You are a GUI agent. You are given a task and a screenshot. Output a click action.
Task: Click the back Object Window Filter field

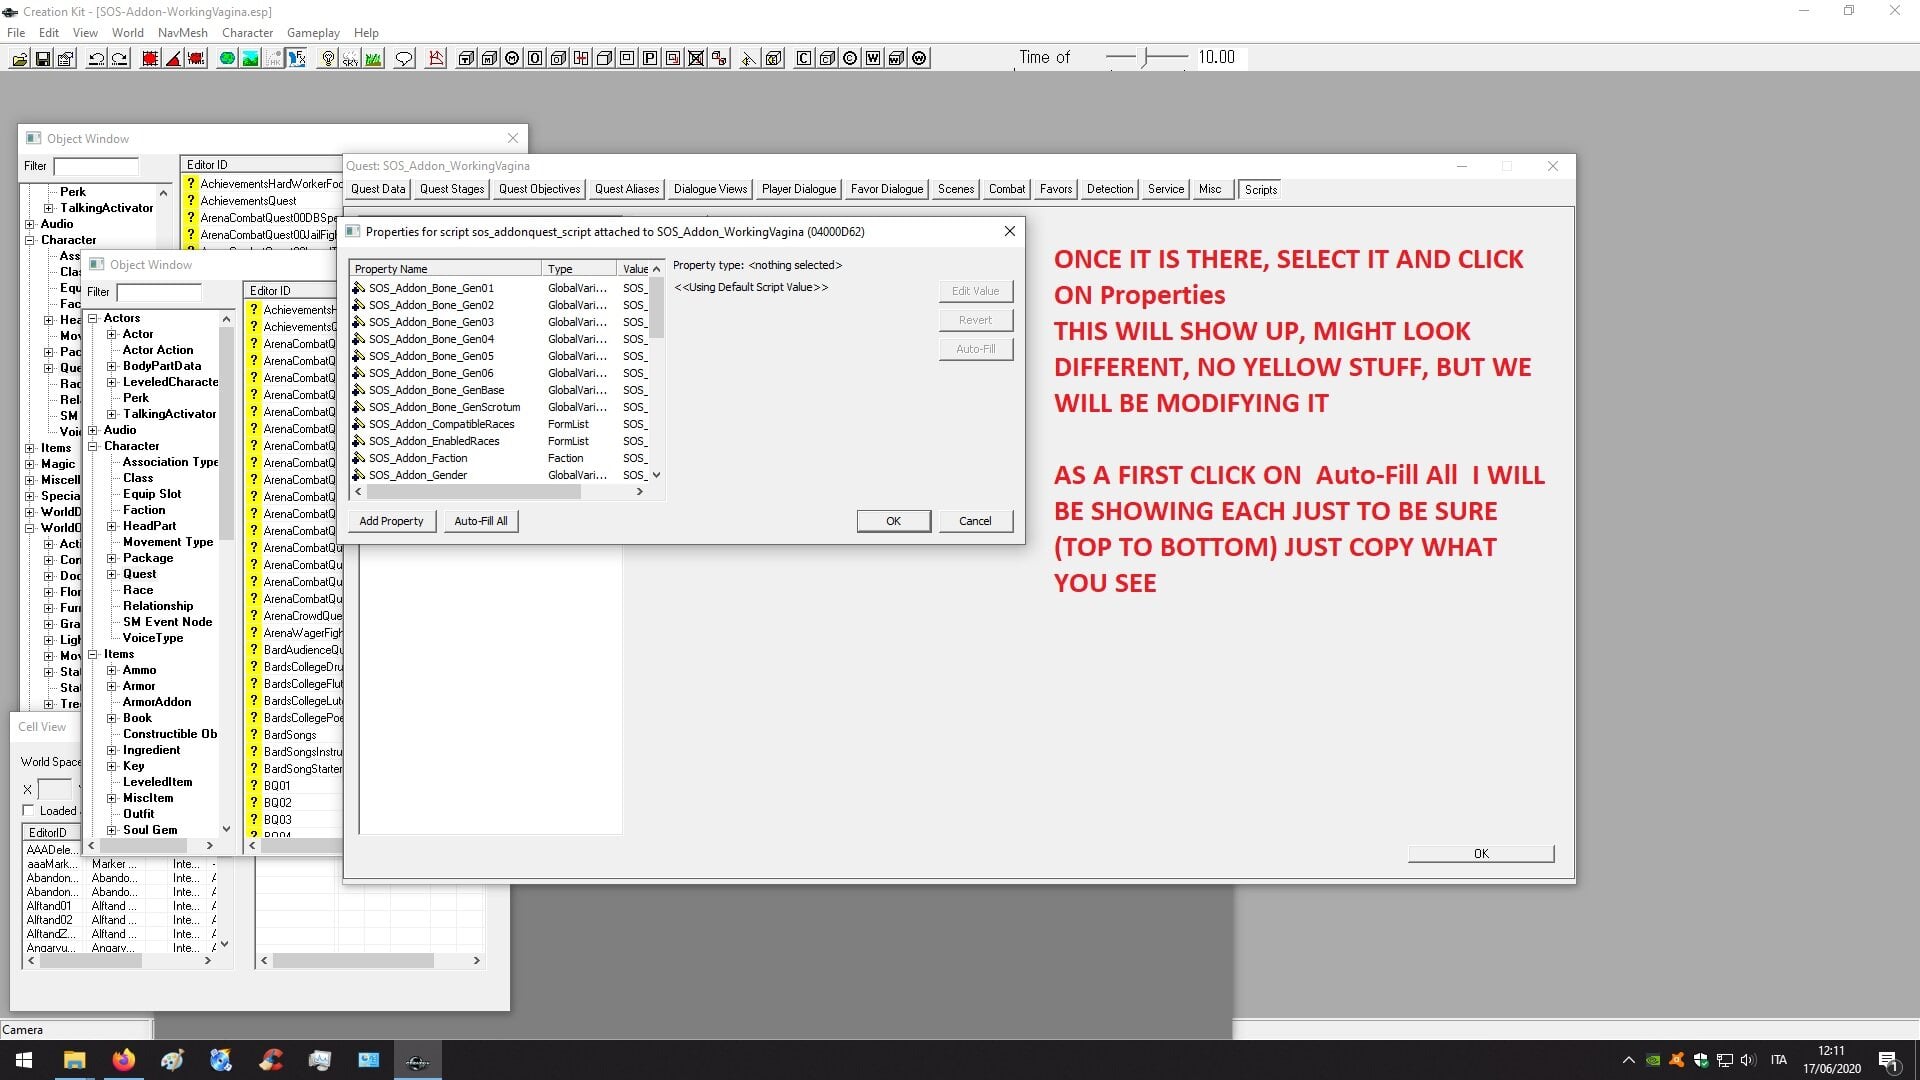coord(96,166)
